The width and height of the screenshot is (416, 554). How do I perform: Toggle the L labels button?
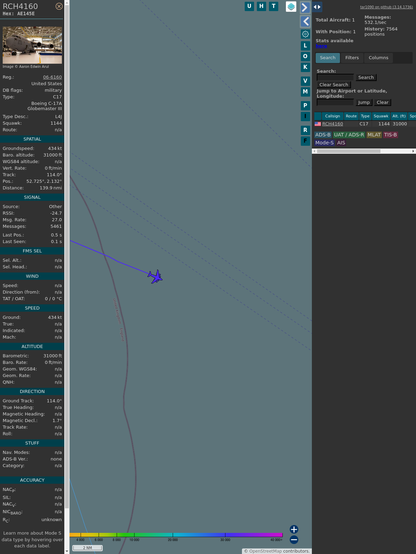coord(305,46)
